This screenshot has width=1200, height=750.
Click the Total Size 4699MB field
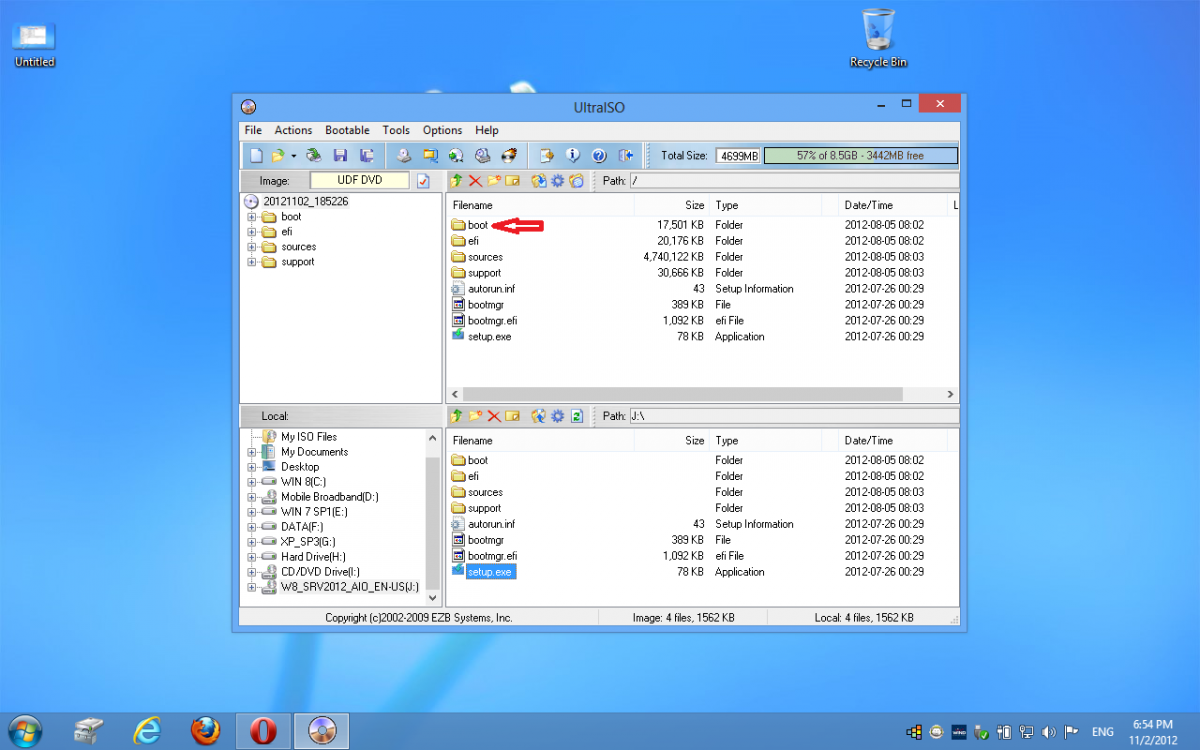(x=738, y=156)
